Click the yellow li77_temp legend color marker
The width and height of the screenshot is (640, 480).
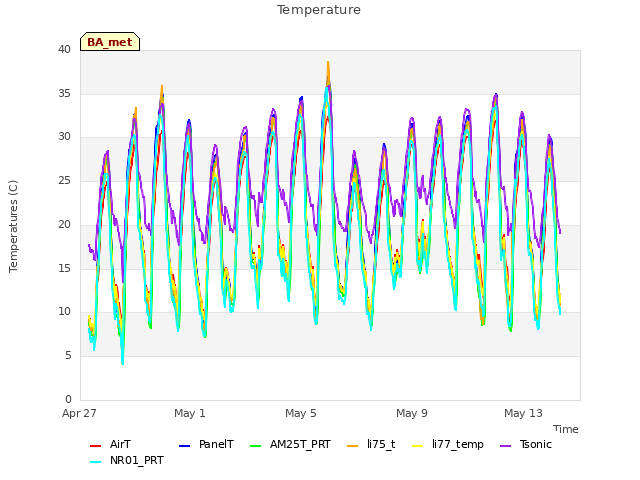pos(418,445)
